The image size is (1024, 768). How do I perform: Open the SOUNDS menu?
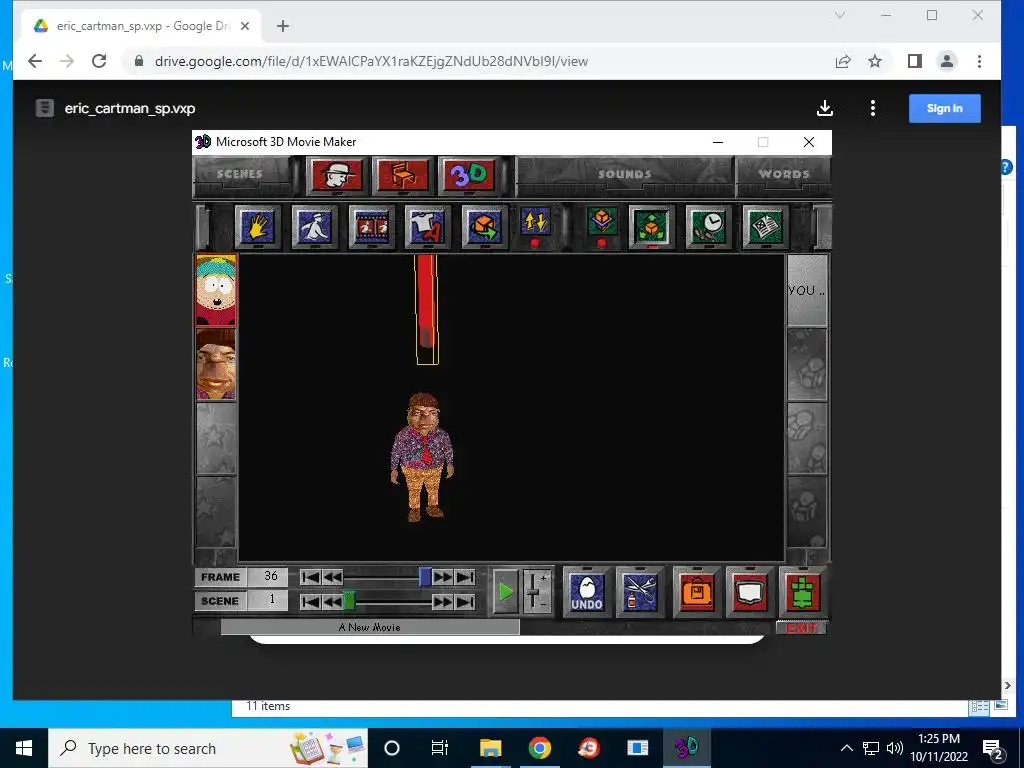tap(624, 174)
